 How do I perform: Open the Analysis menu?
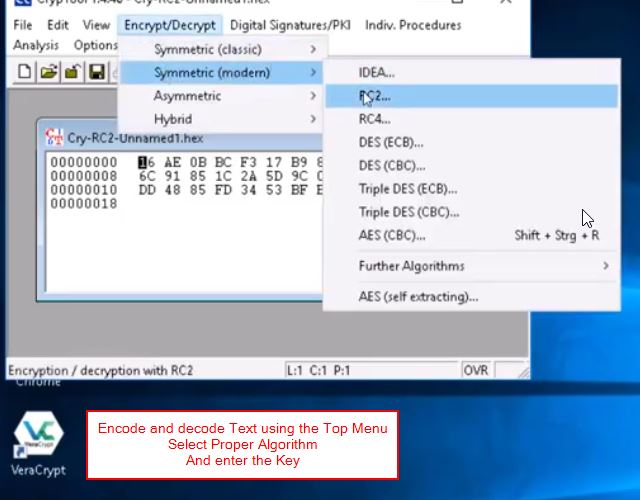pos(36,45)
